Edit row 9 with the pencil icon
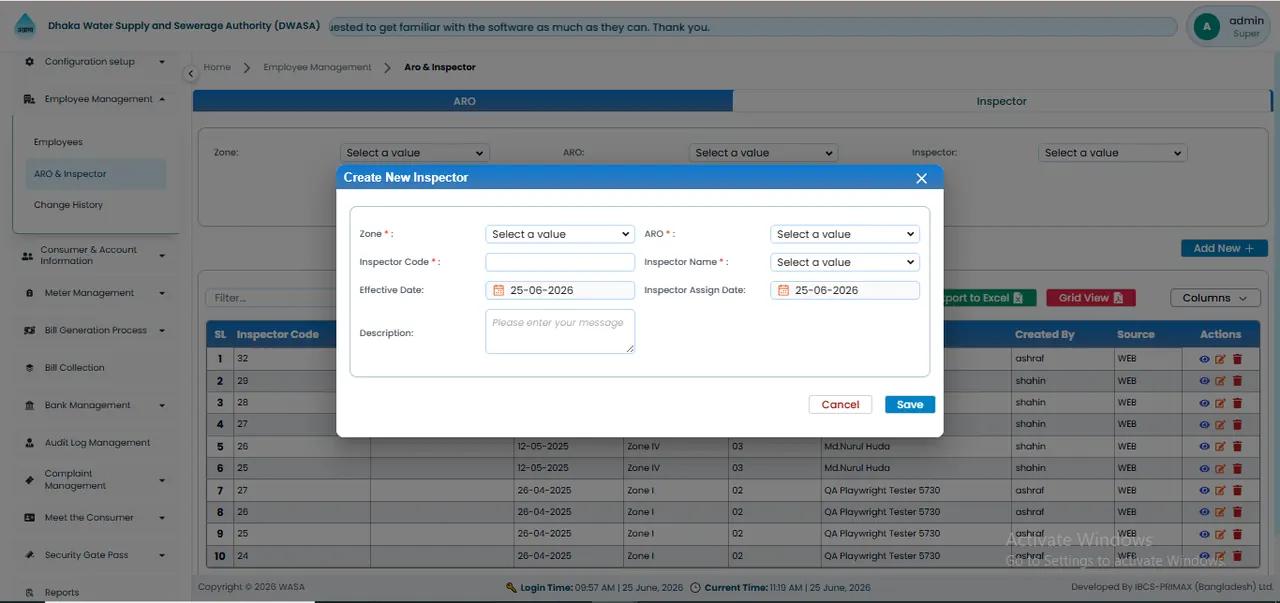 click(1220, 534)
